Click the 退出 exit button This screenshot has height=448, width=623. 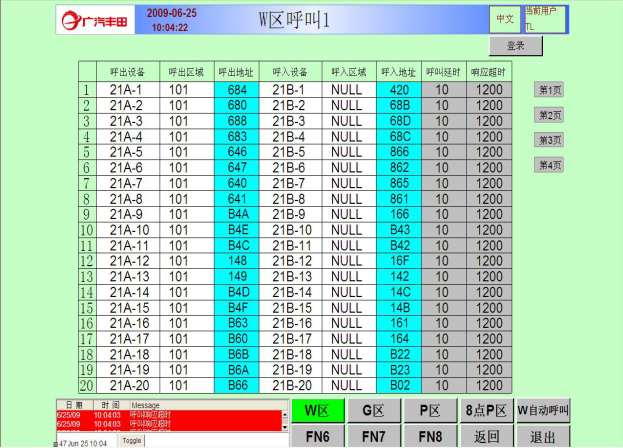point(543,436)
